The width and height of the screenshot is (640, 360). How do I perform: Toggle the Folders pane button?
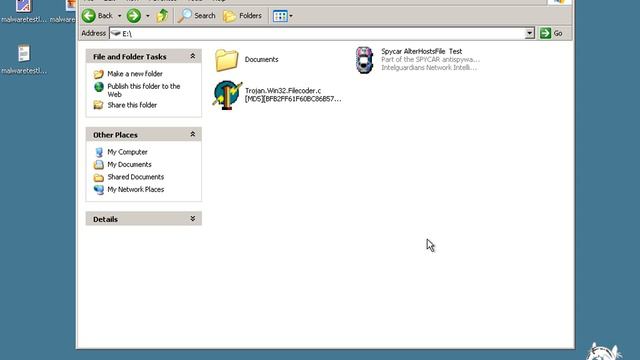point(242,16)
